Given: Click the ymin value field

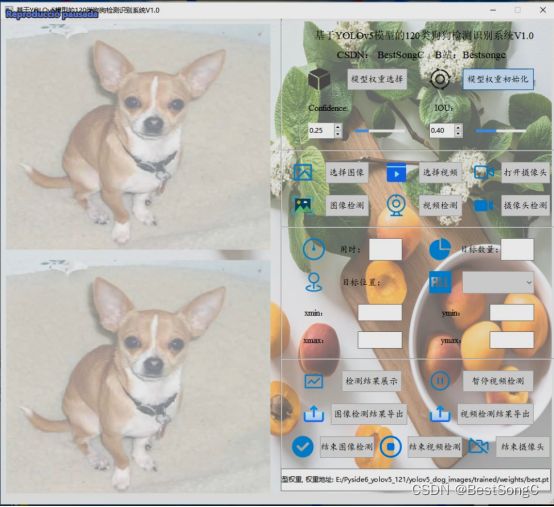Looking at the screenshot, I should (512, 313).
